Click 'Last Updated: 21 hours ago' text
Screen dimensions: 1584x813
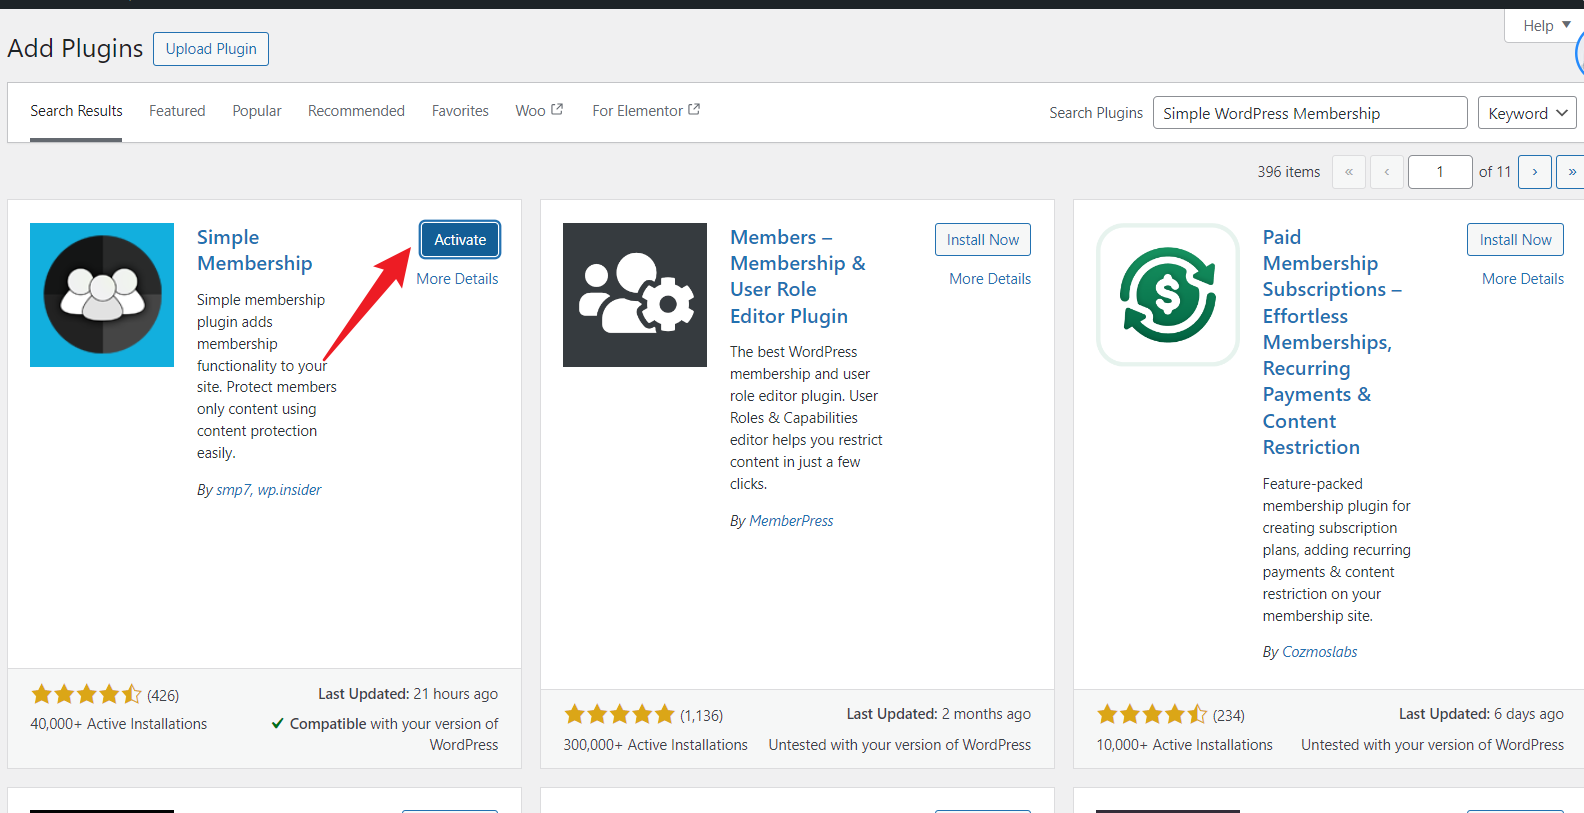pyautogui.click(x=408, y=694)
